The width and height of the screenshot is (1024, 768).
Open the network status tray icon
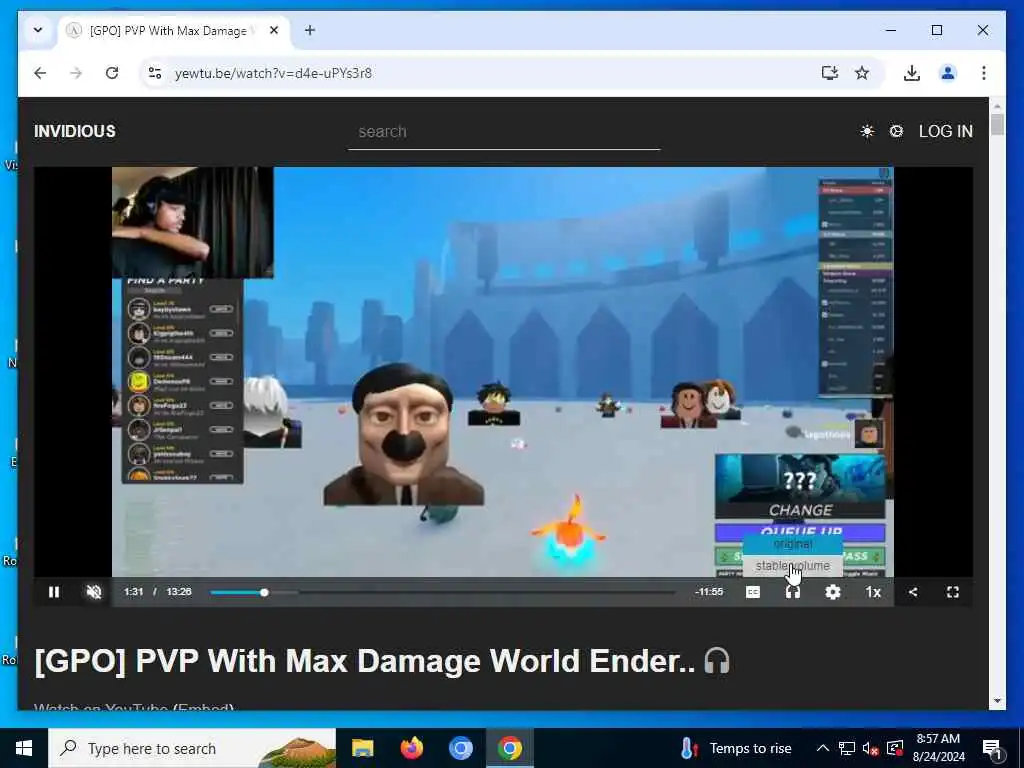point(847,748)
